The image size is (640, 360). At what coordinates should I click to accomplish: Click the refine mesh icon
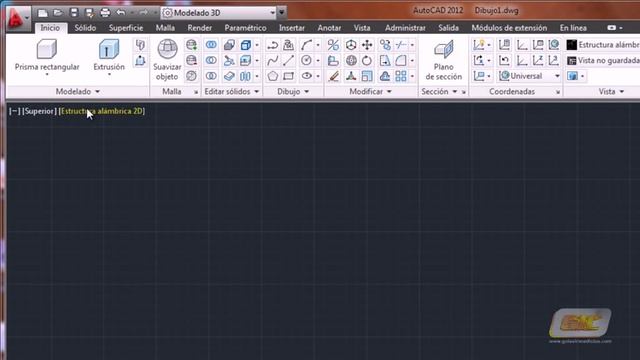tap(191, 76)
